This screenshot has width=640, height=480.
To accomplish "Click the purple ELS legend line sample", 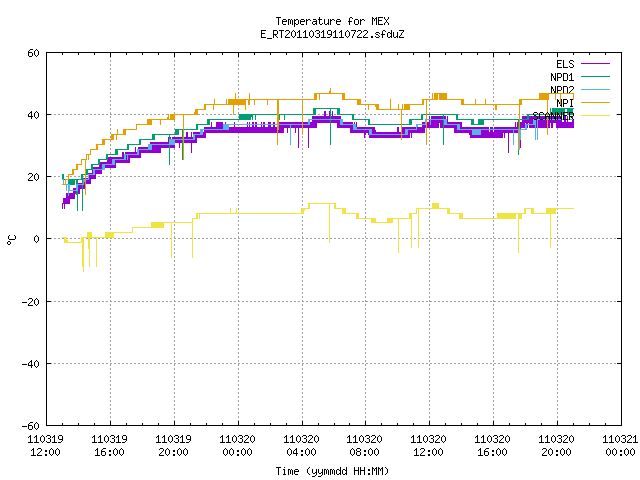I will pos(595,64).
